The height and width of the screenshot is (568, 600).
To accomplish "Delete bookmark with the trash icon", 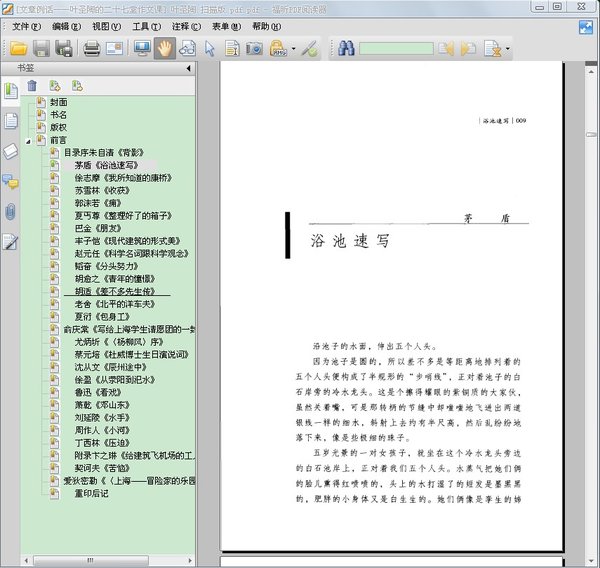I will (32, 85).
